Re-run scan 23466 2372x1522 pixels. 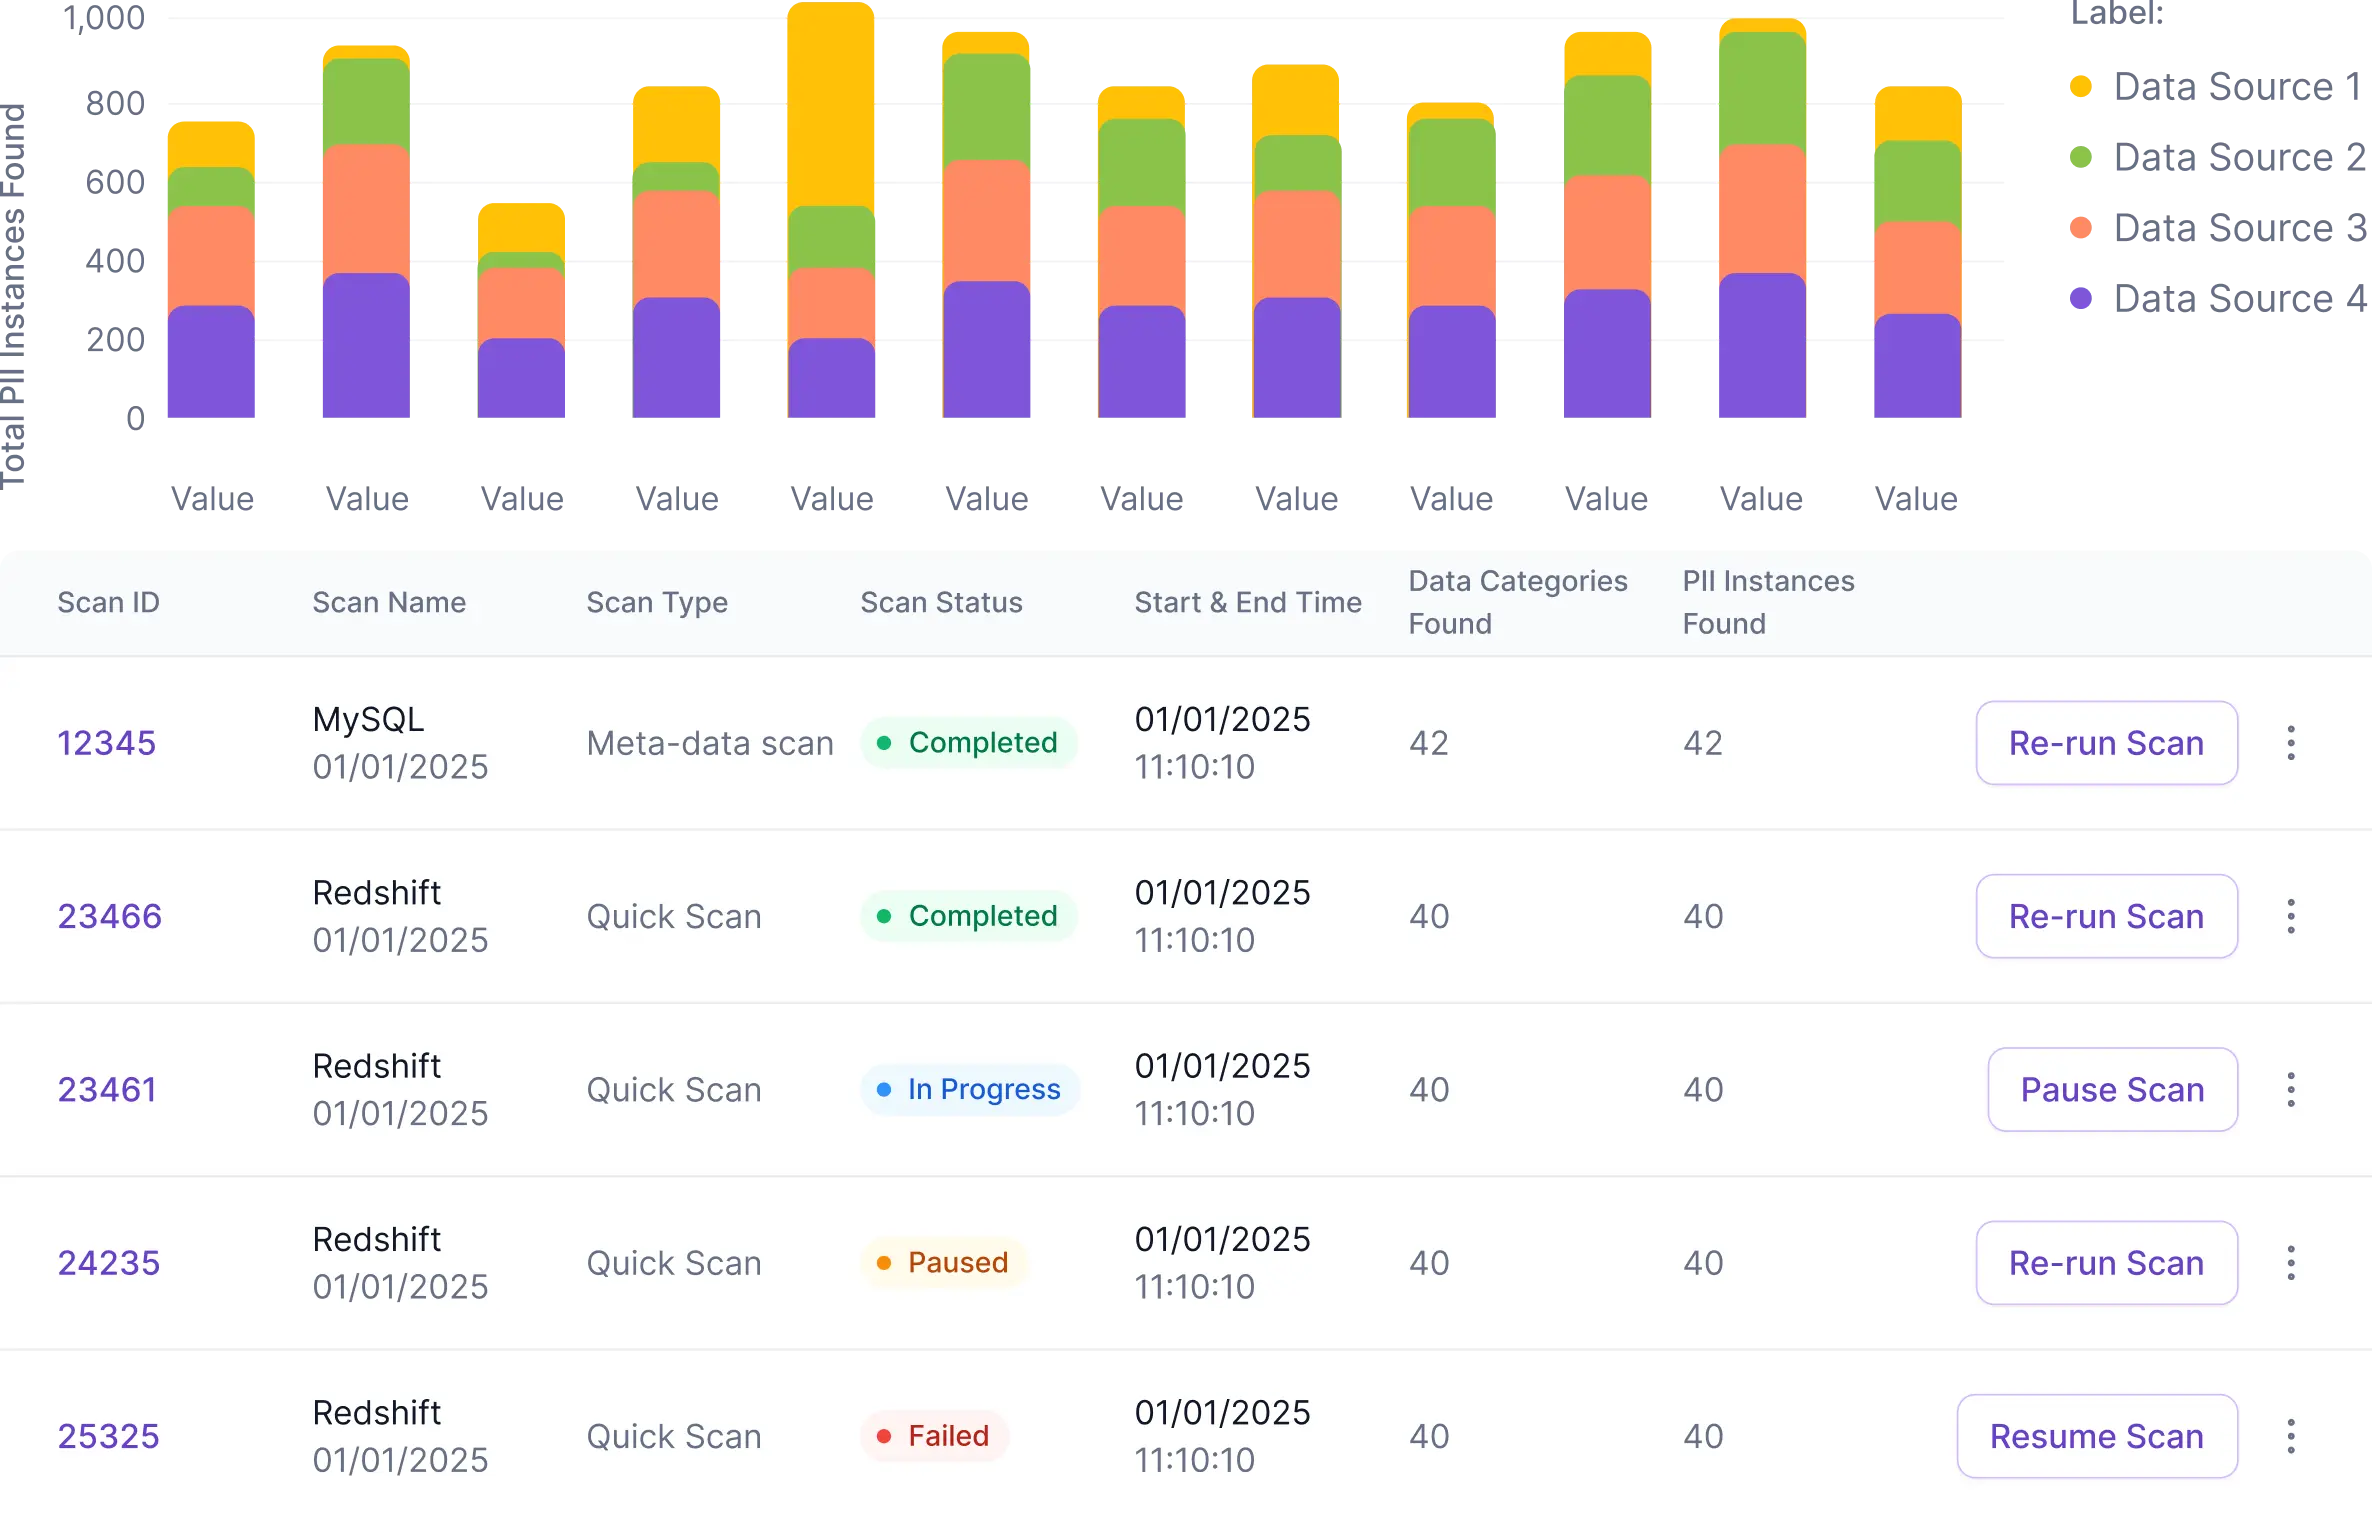(x=2106, y=916)
